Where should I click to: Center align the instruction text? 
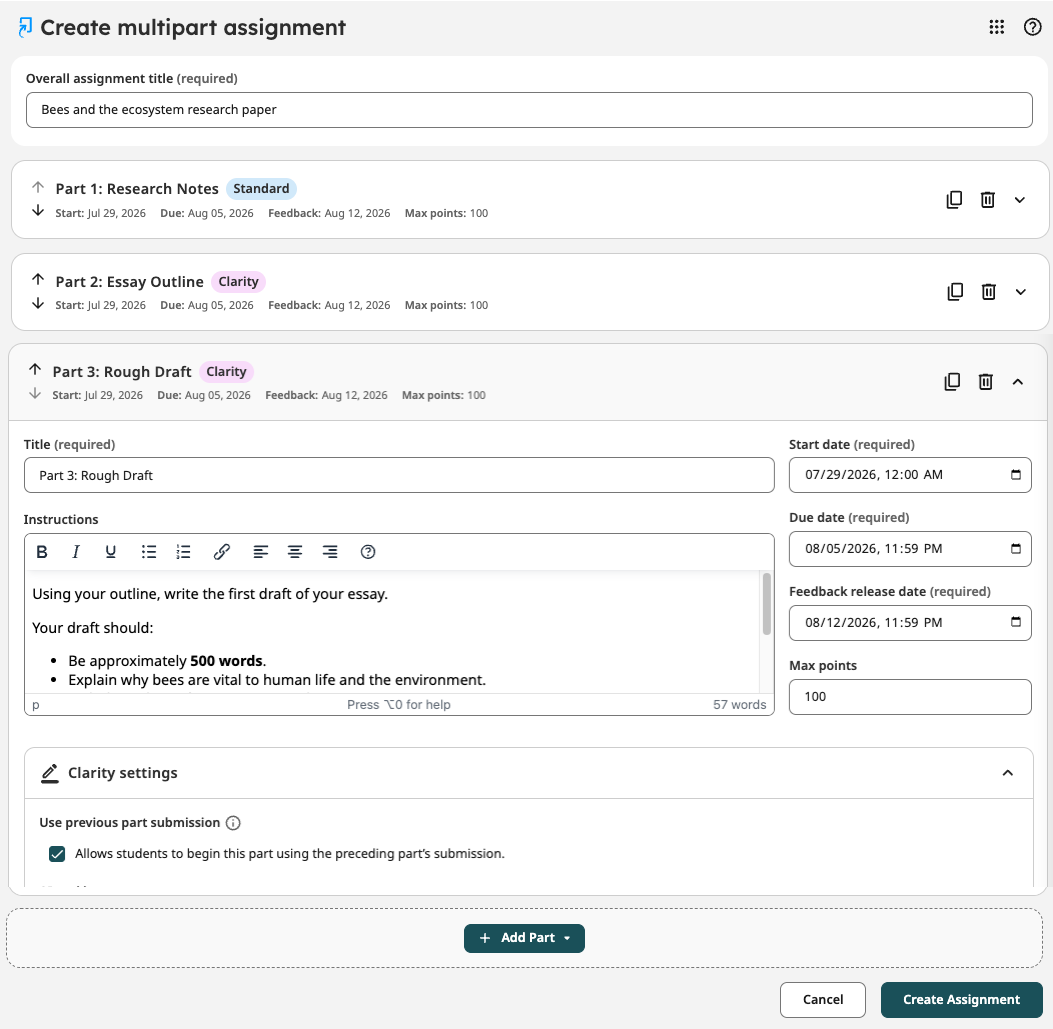[x=295, y=552]
